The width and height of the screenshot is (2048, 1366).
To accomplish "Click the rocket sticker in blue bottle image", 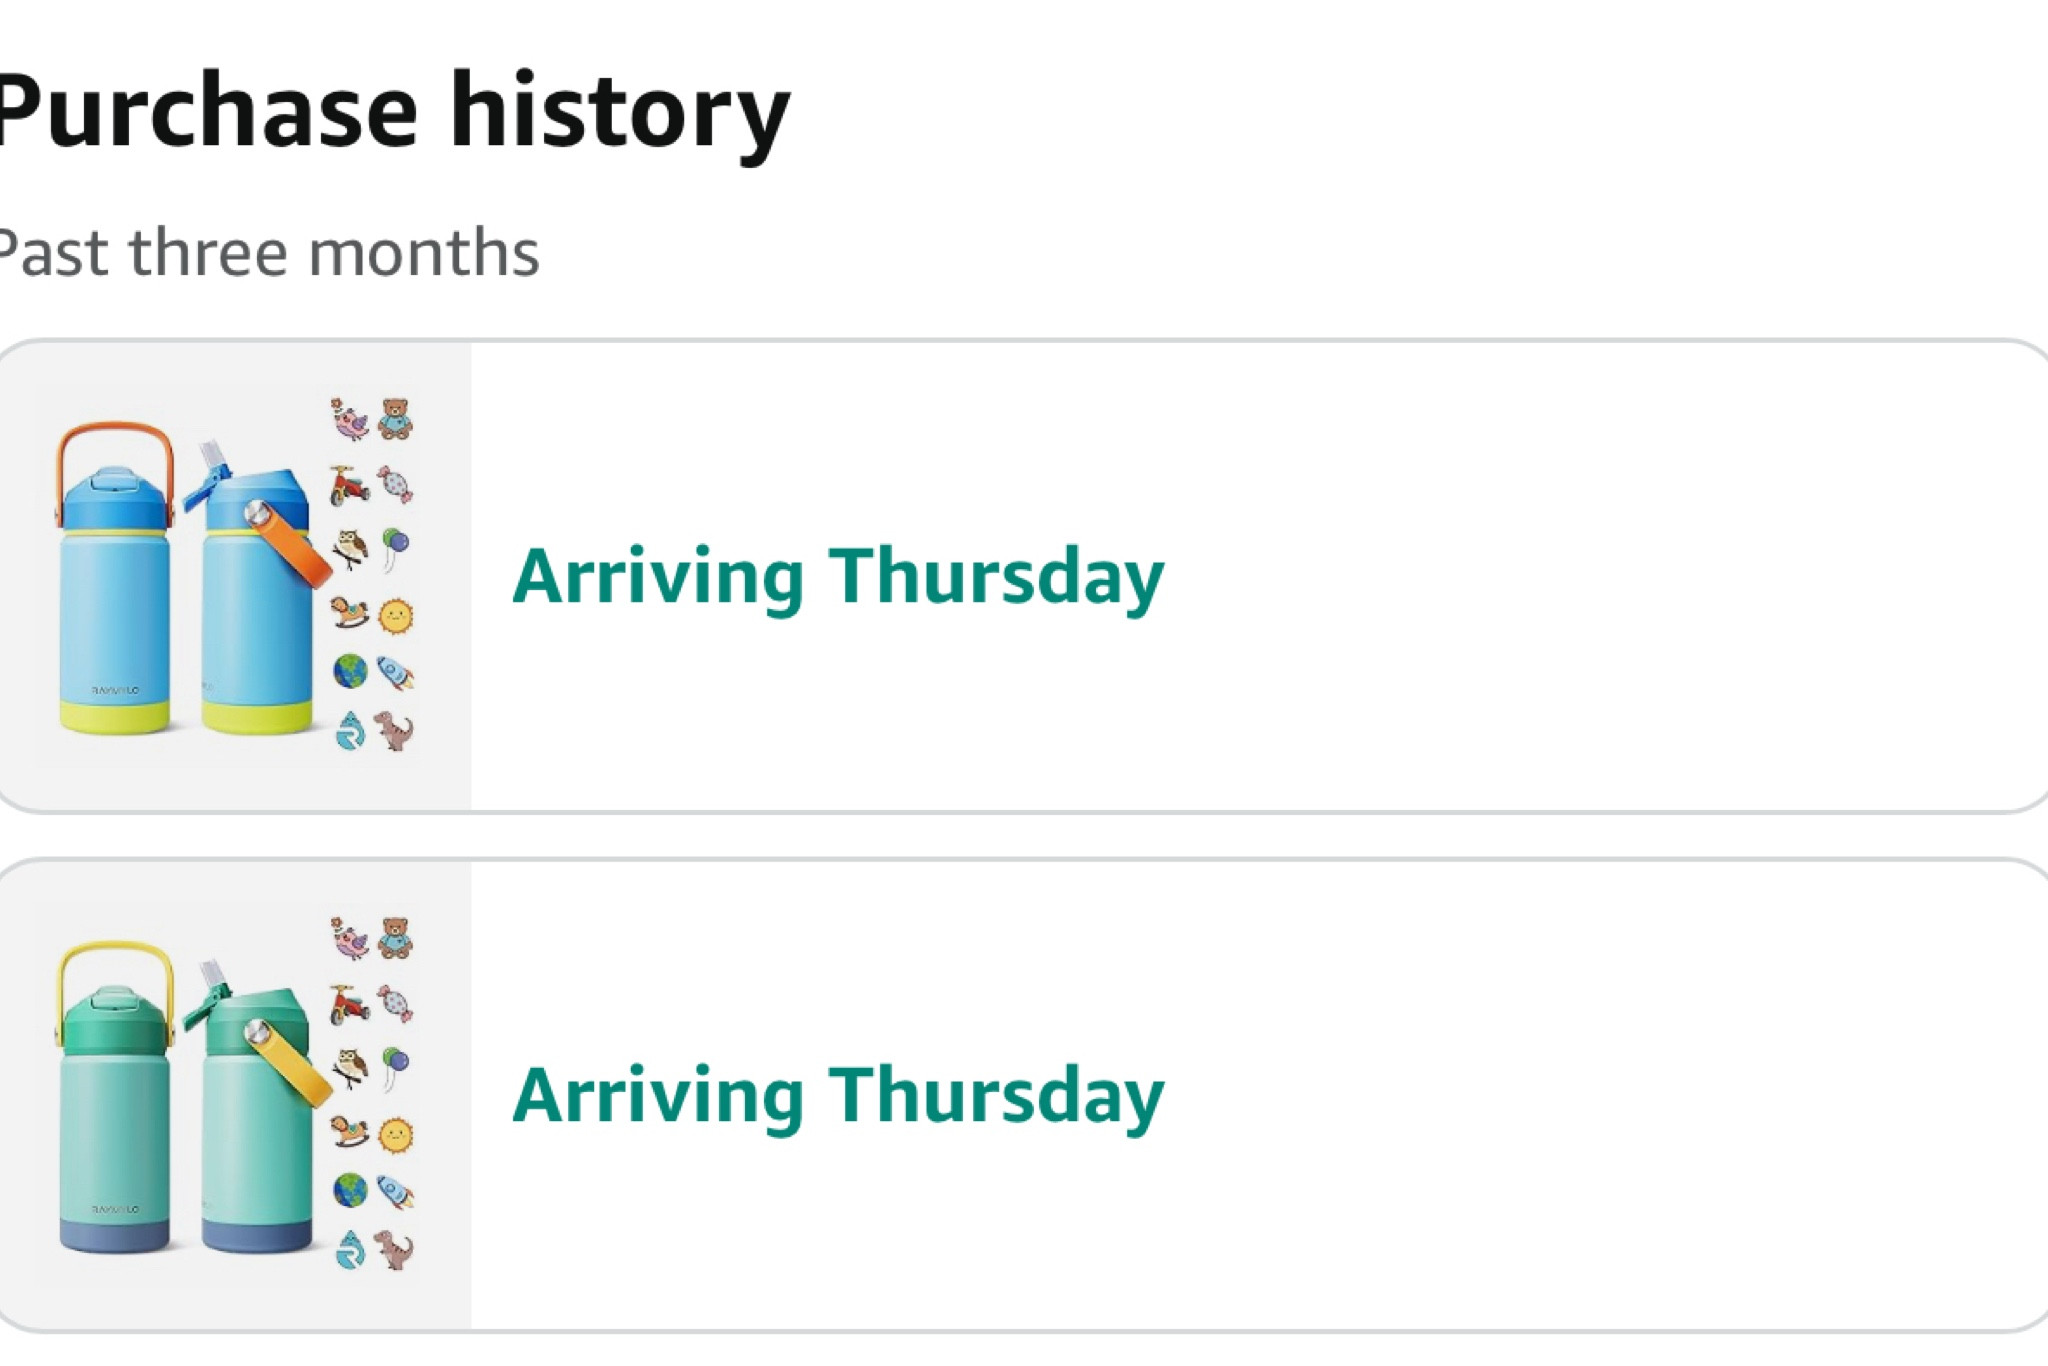I will pyautogui.click(x=396, y=674).
